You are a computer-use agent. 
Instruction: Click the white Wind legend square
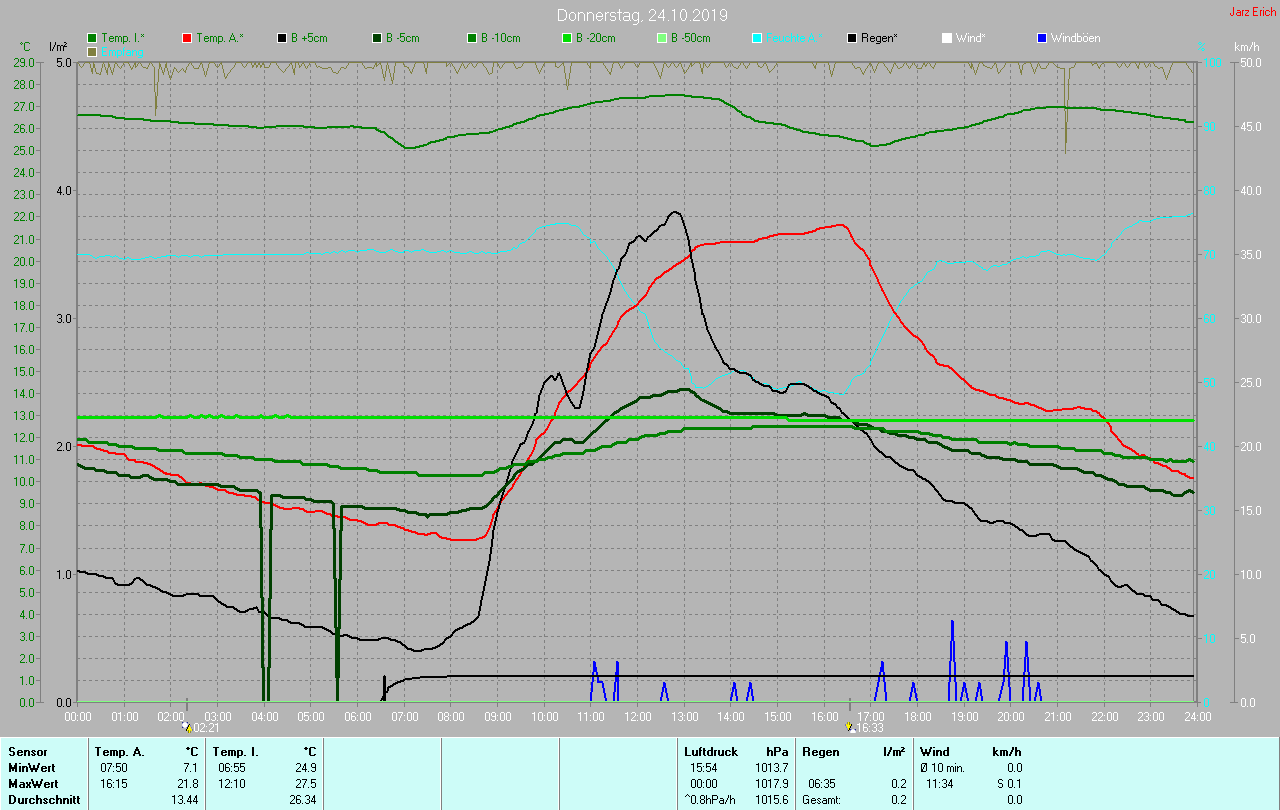coord(947,38)
